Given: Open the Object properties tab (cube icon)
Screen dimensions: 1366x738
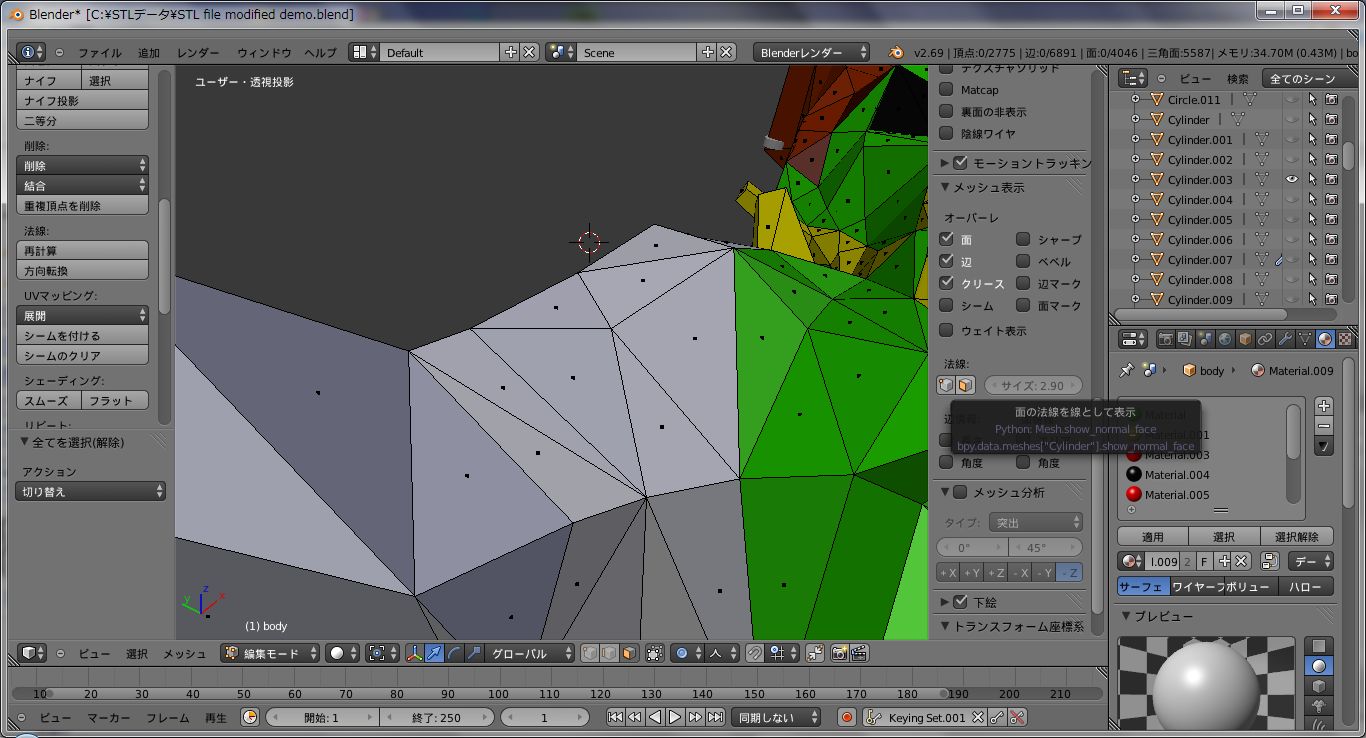Looking at the screenshot, I should (1245, 338).
